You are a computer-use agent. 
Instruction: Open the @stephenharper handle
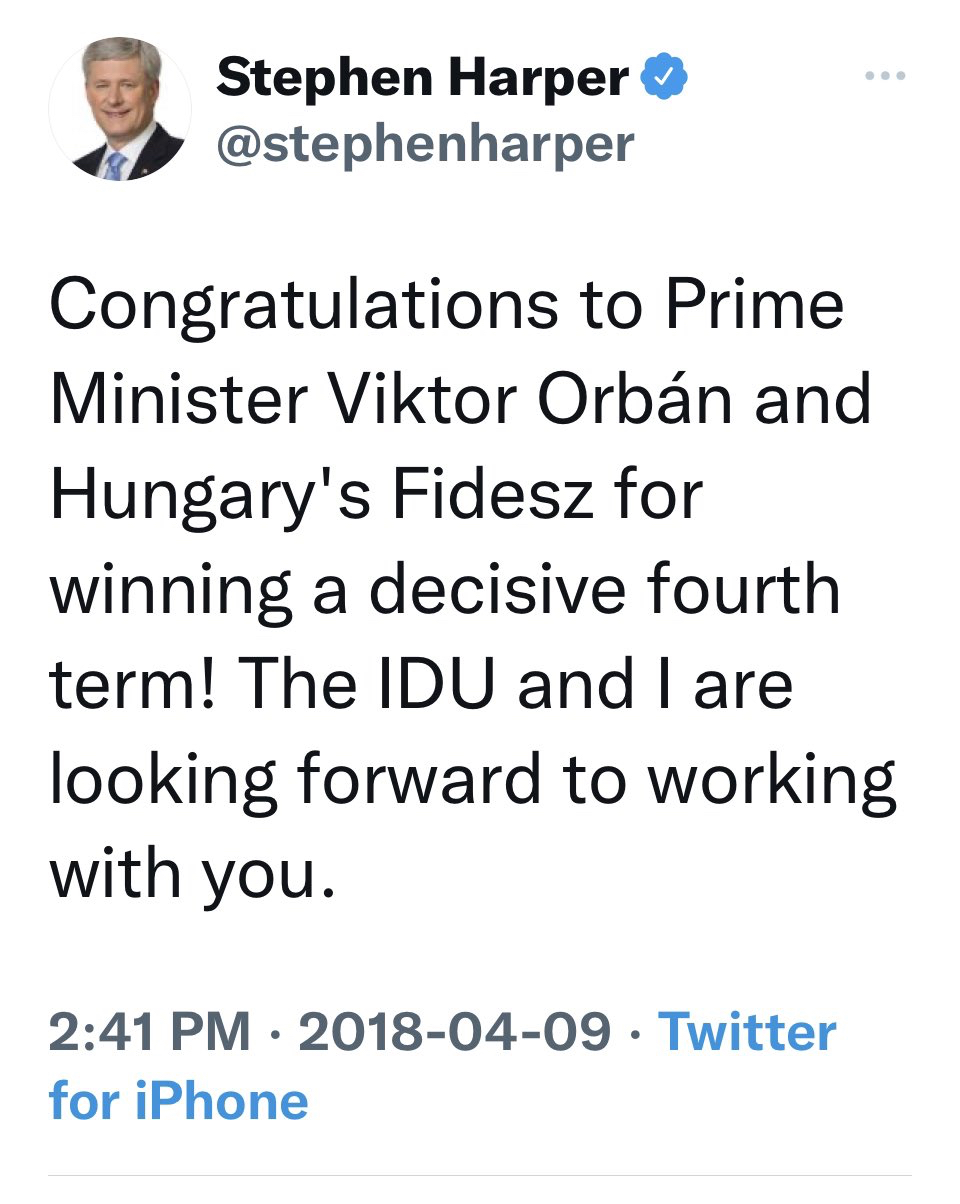(x=424, y=144)
